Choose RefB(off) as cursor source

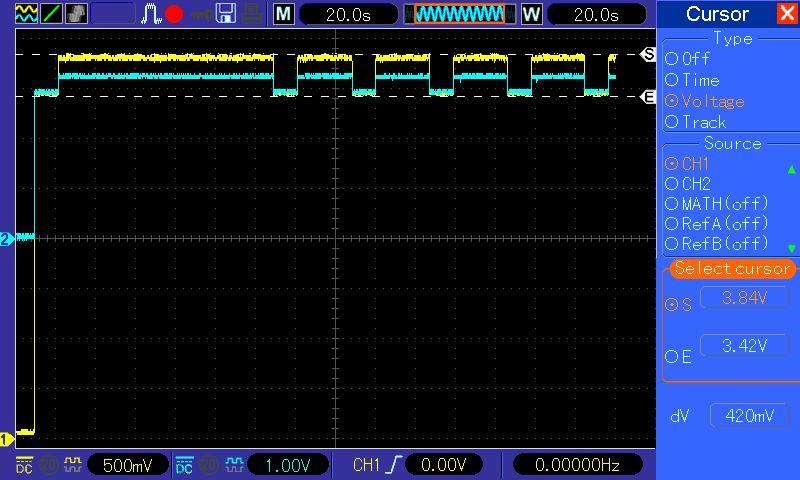(716, 243)
